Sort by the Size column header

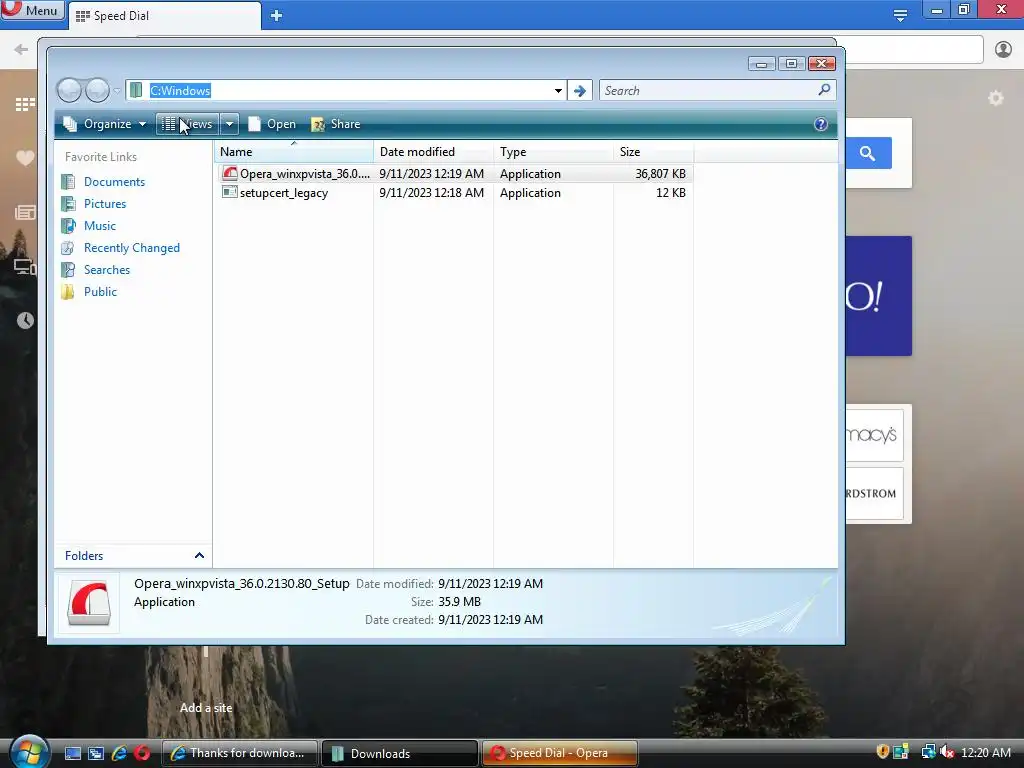(x=654, y=152)
